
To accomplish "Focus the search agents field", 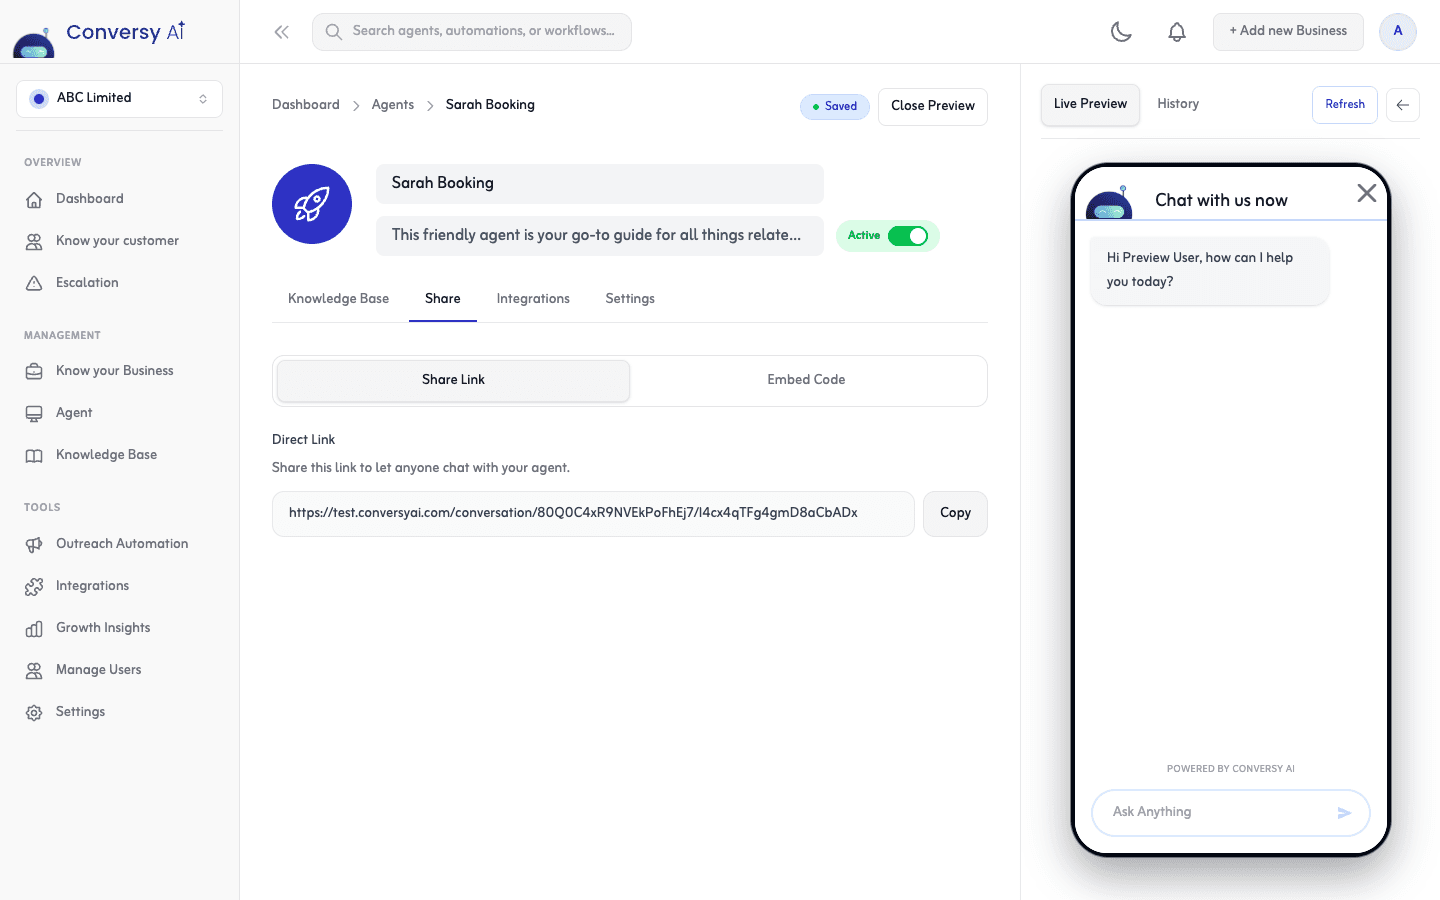I will pyautogui.click(x=472, y=31).
